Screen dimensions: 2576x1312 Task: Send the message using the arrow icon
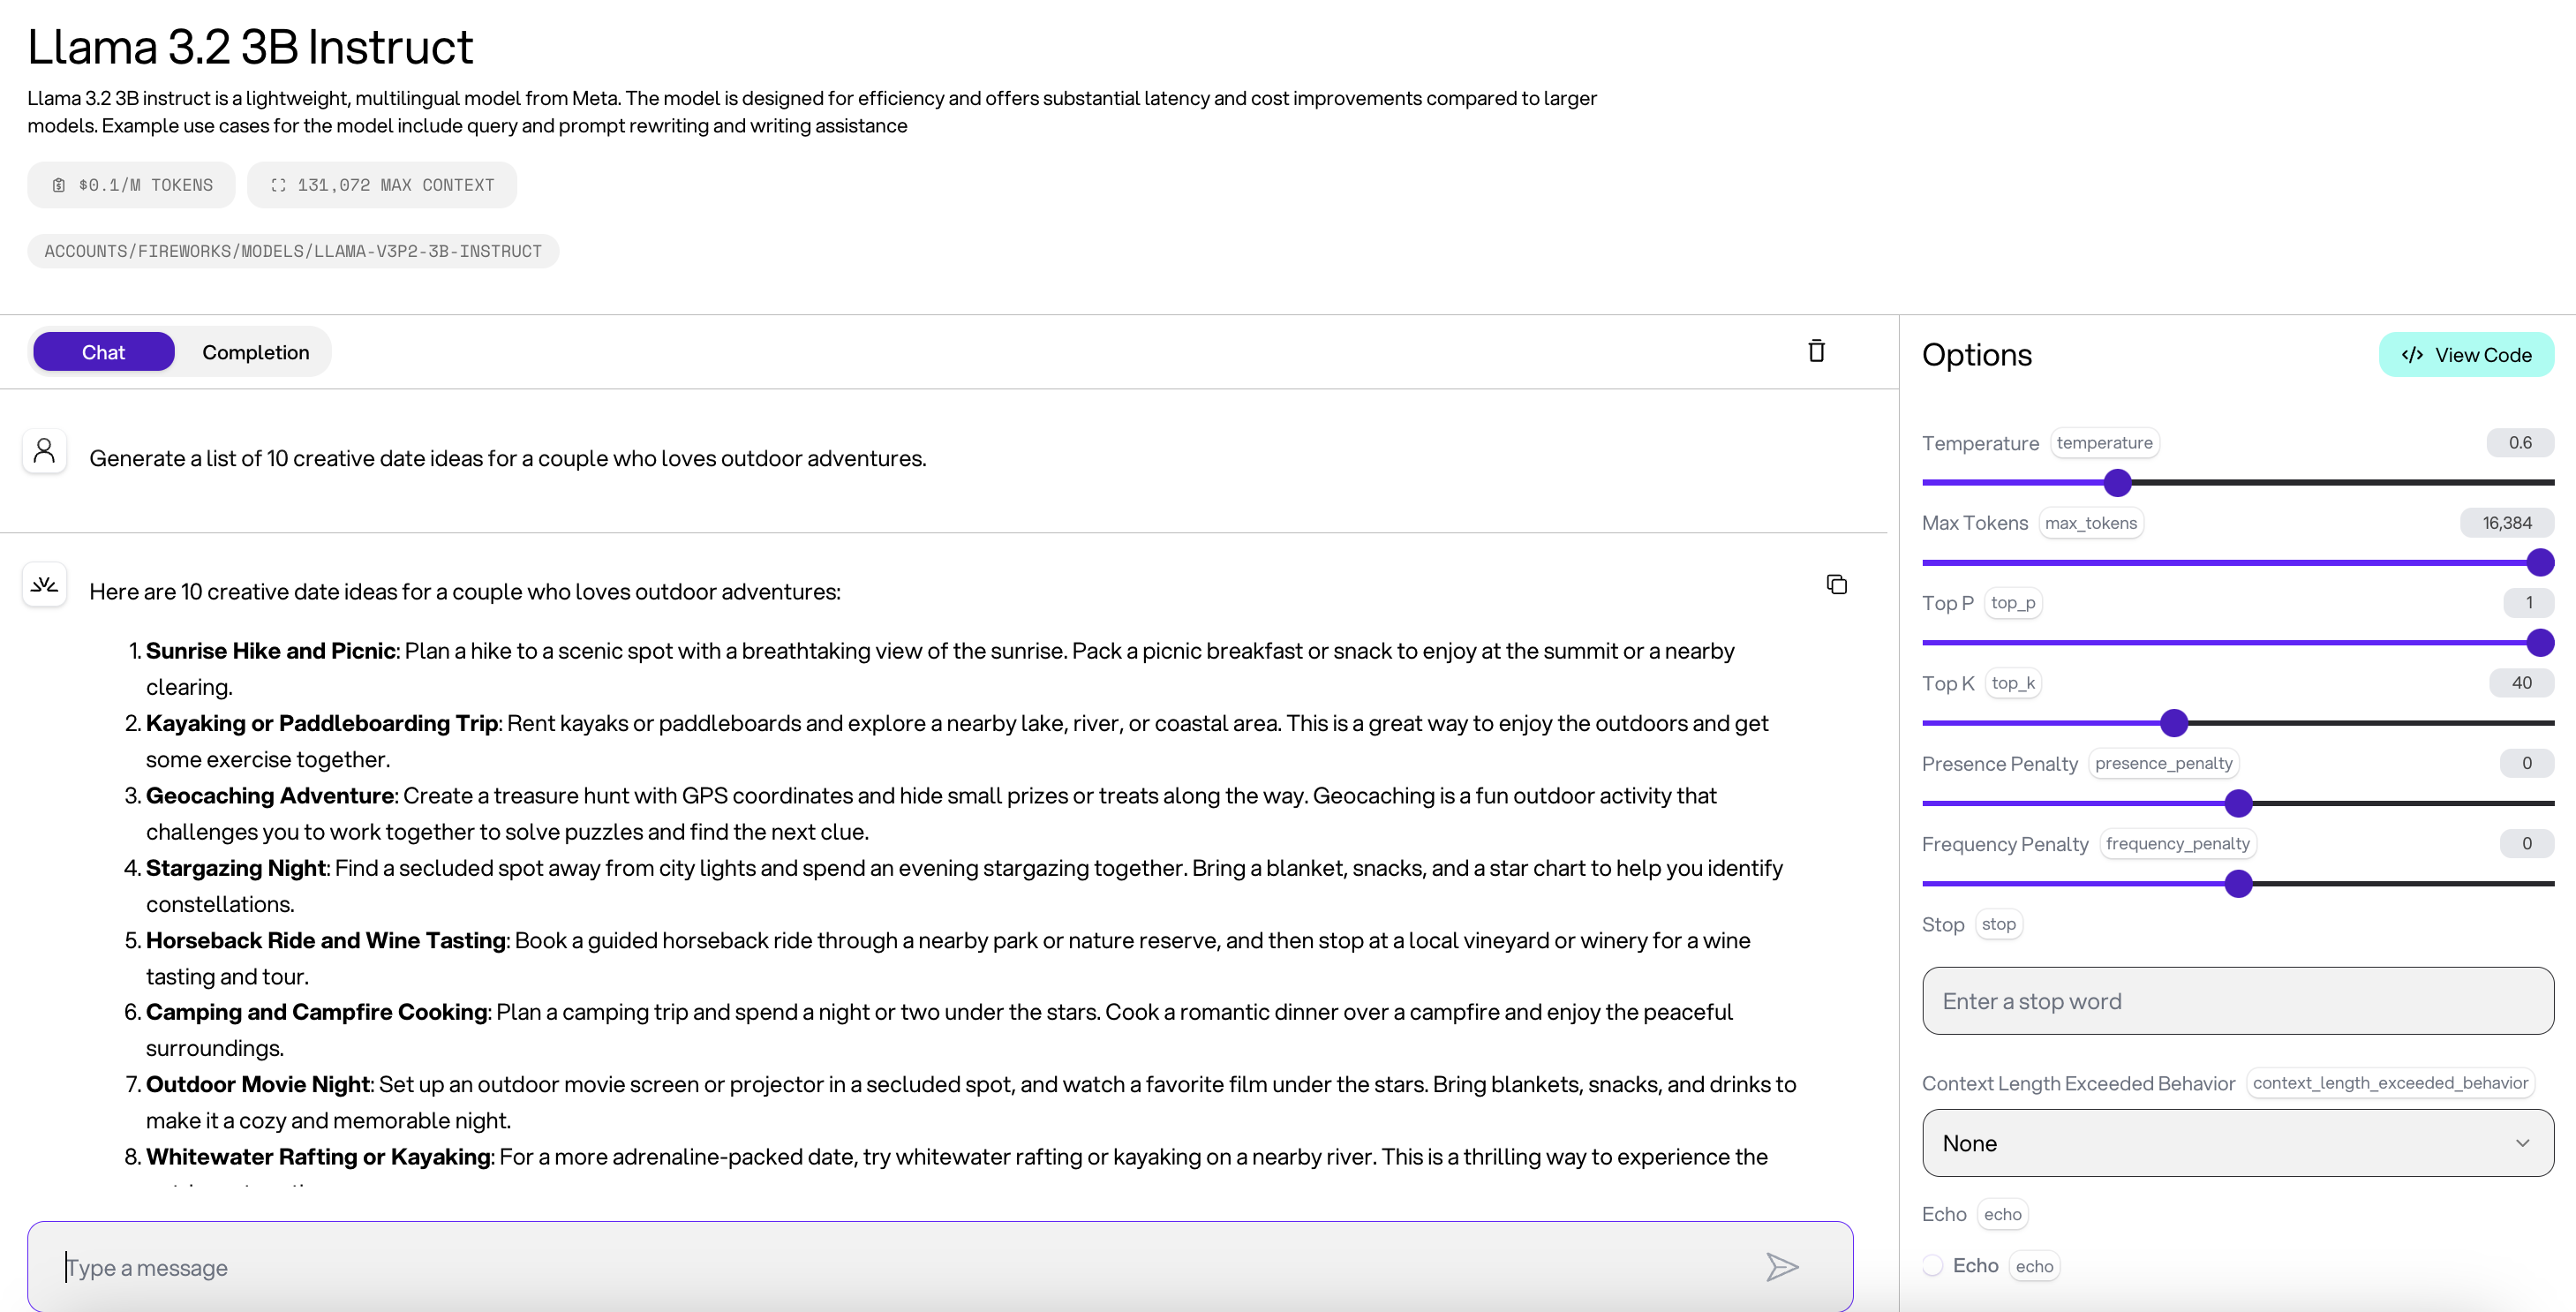click(1782, 1267)
